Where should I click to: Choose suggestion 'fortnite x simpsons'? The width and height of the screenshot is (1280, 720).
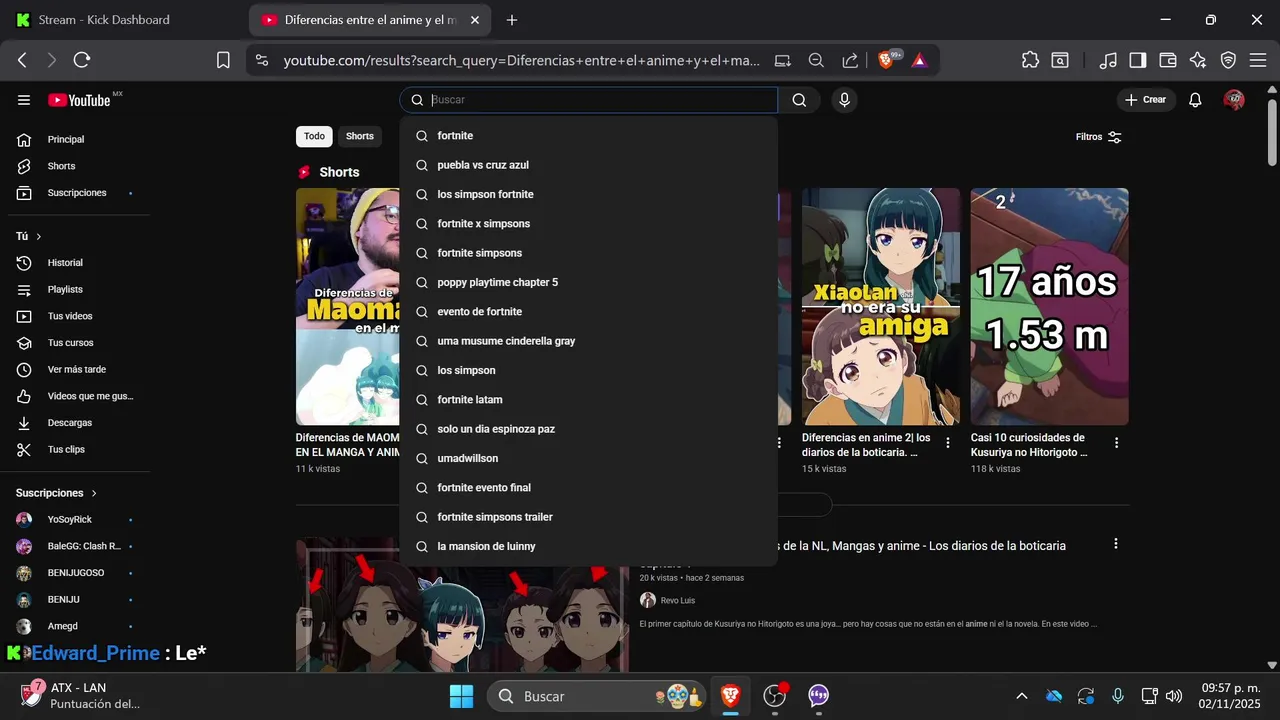[588, 224]
